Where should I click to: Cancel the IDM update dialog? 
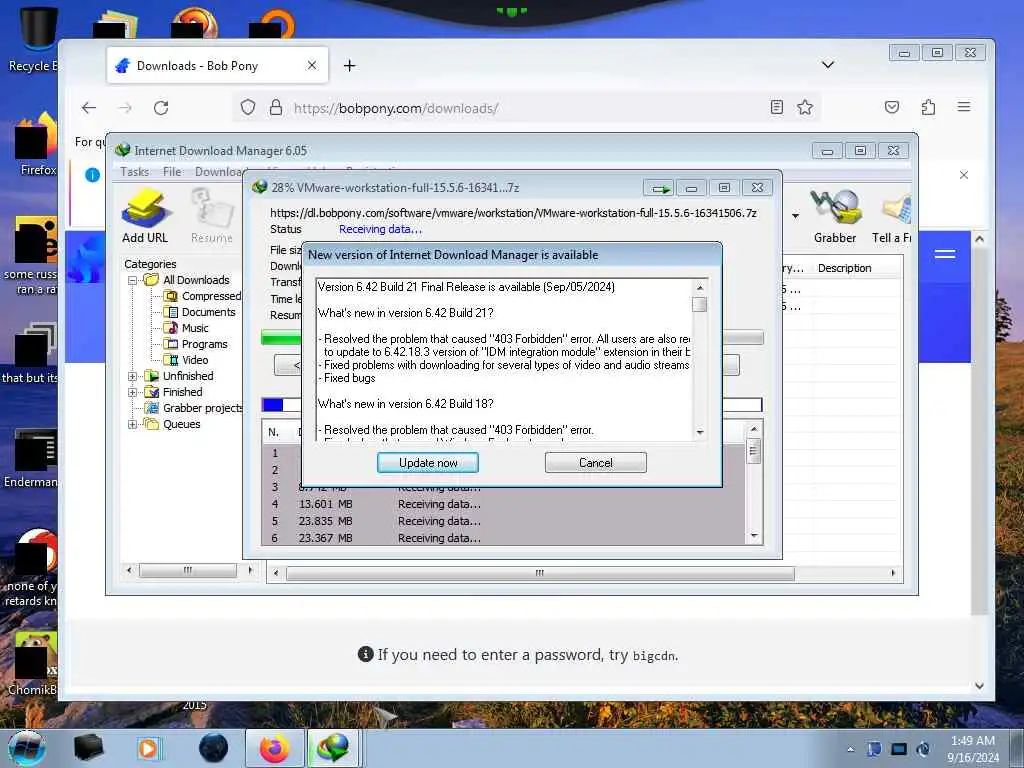(x=596, y=462)
